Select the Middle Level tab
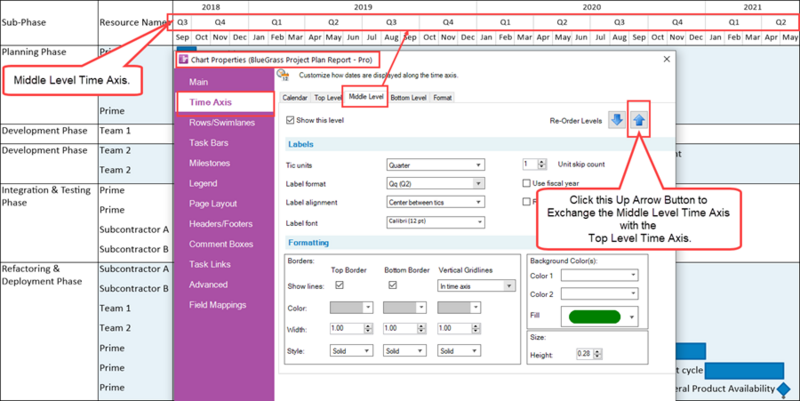The width and height of the screenshot is (800, 401). pos(366,96)
